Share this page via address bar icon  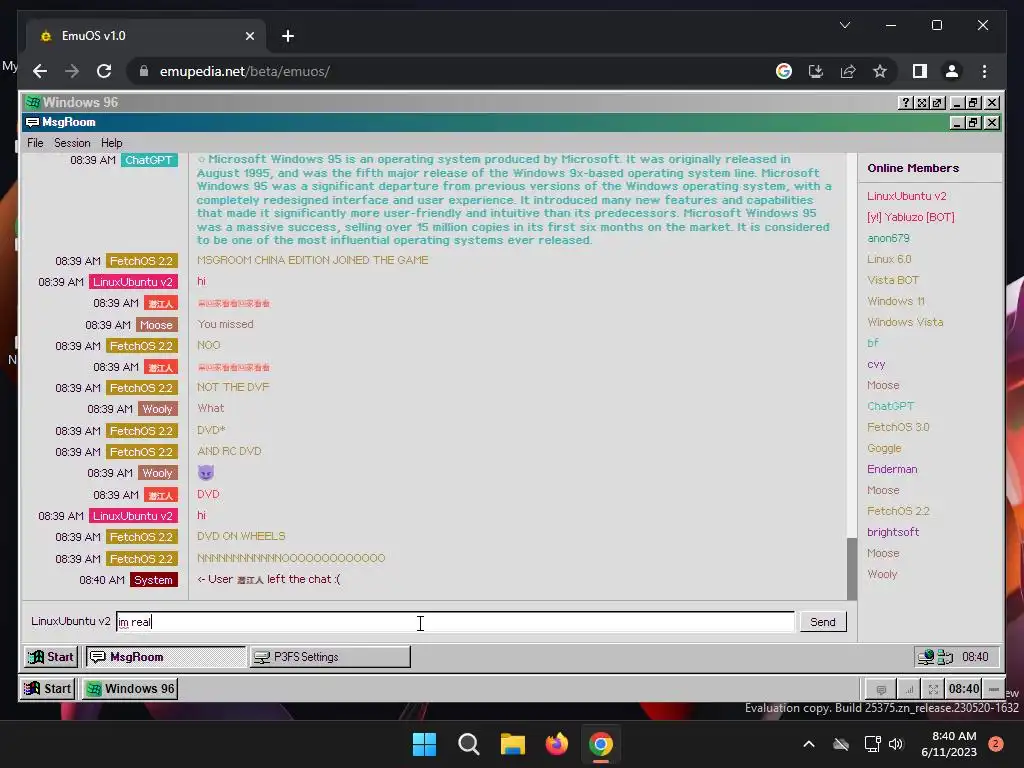pyautogui.click(x=848, y=71)
